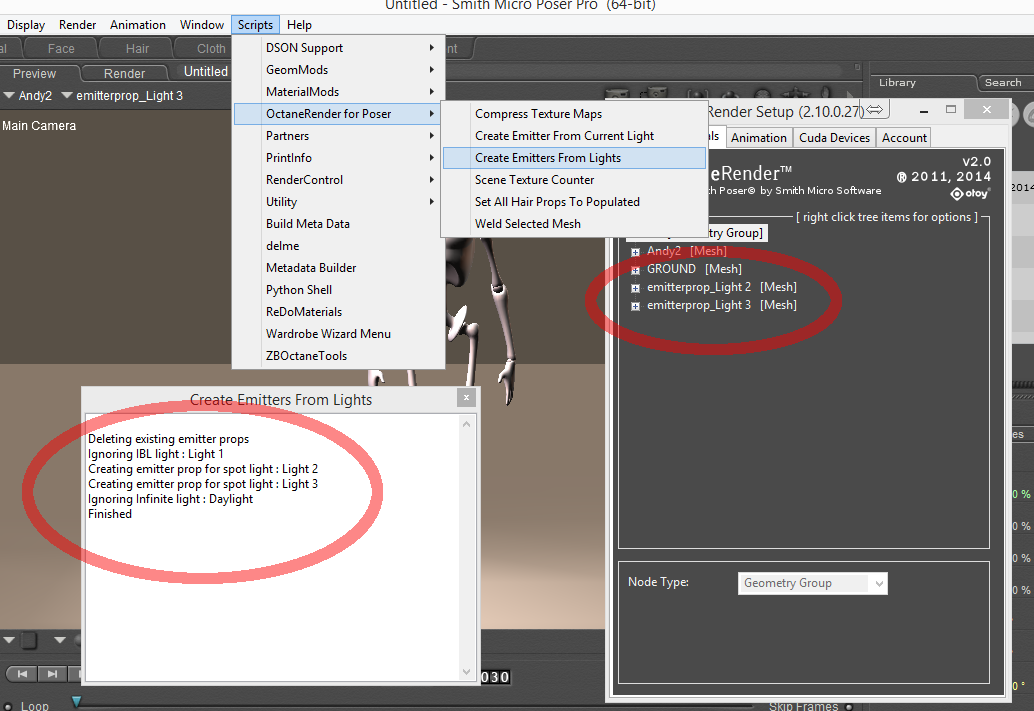Image resolution: width=1034 pixels, height=711 pixels.
Task: Expand the Andy2 mesh tree node
Action: click(x=635, y=252)
